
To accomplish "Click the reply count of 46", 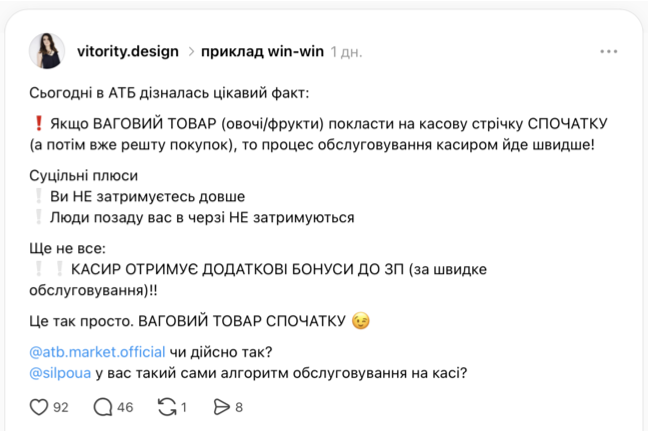I will click(125, 407).
